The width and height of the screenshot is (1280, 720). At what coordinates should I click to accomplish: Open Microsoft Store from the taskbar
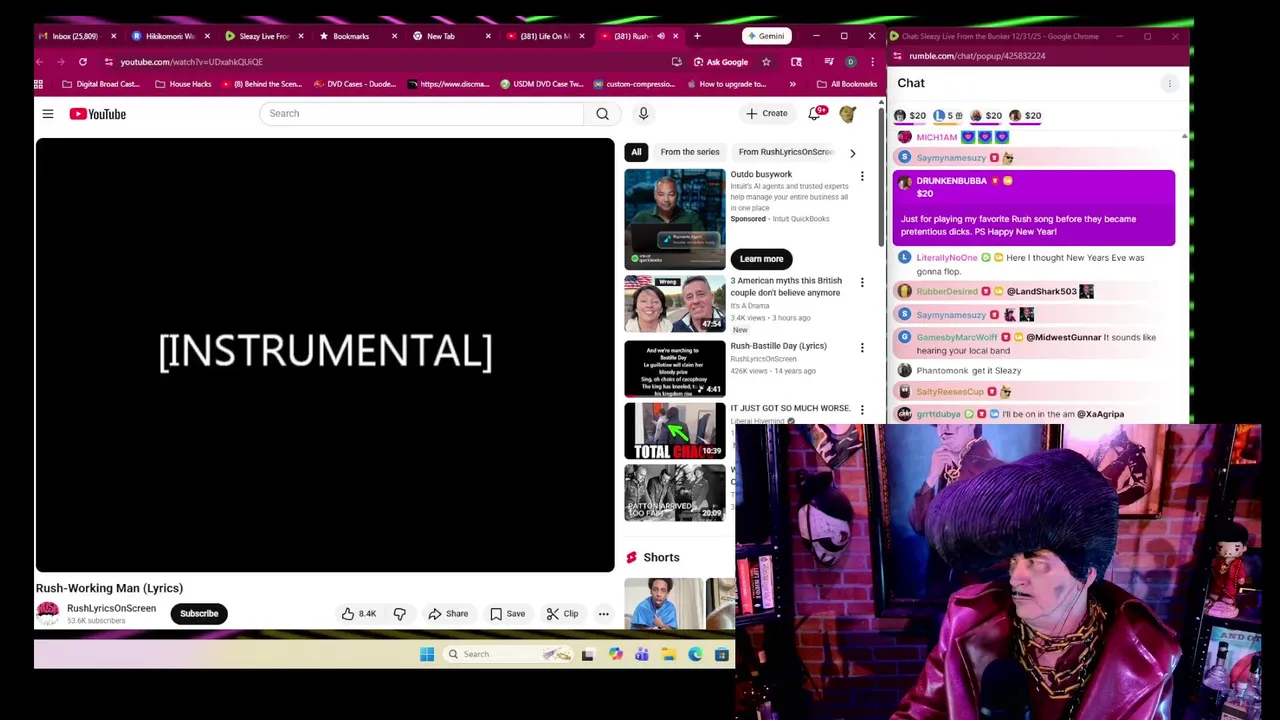pyautogui.click(x=721, y=654)
